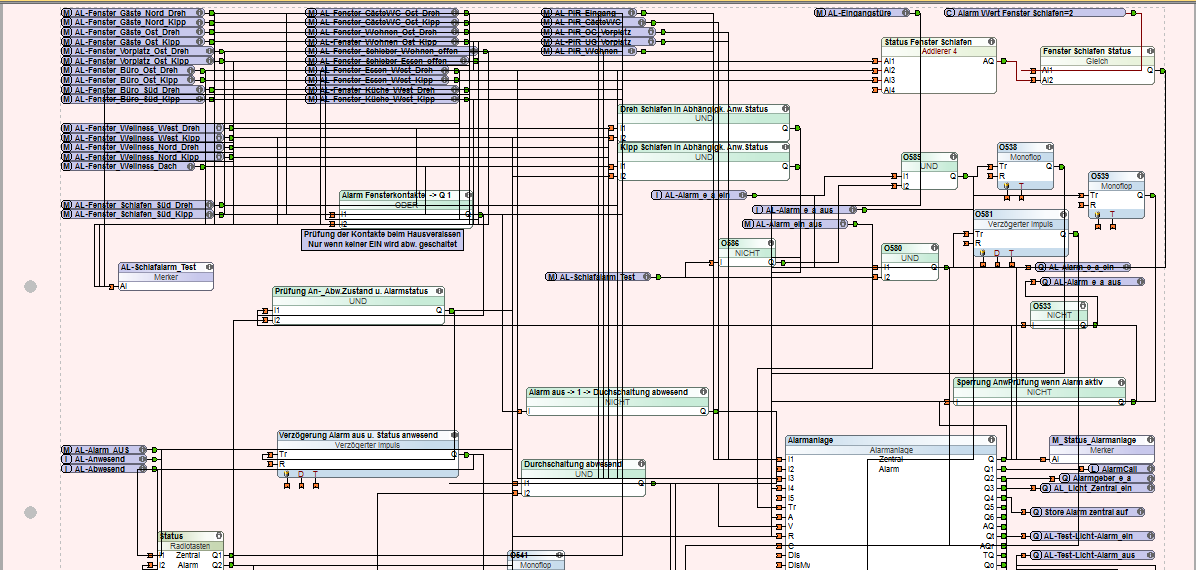
Task: Click T parameter pin of O538 Monoflop
Action: coord(1021,196)
